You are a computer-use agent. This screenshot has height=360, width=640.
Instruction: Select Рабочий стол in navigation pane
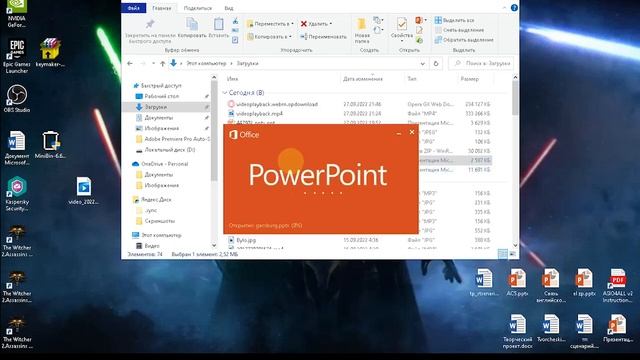[158, 96]
